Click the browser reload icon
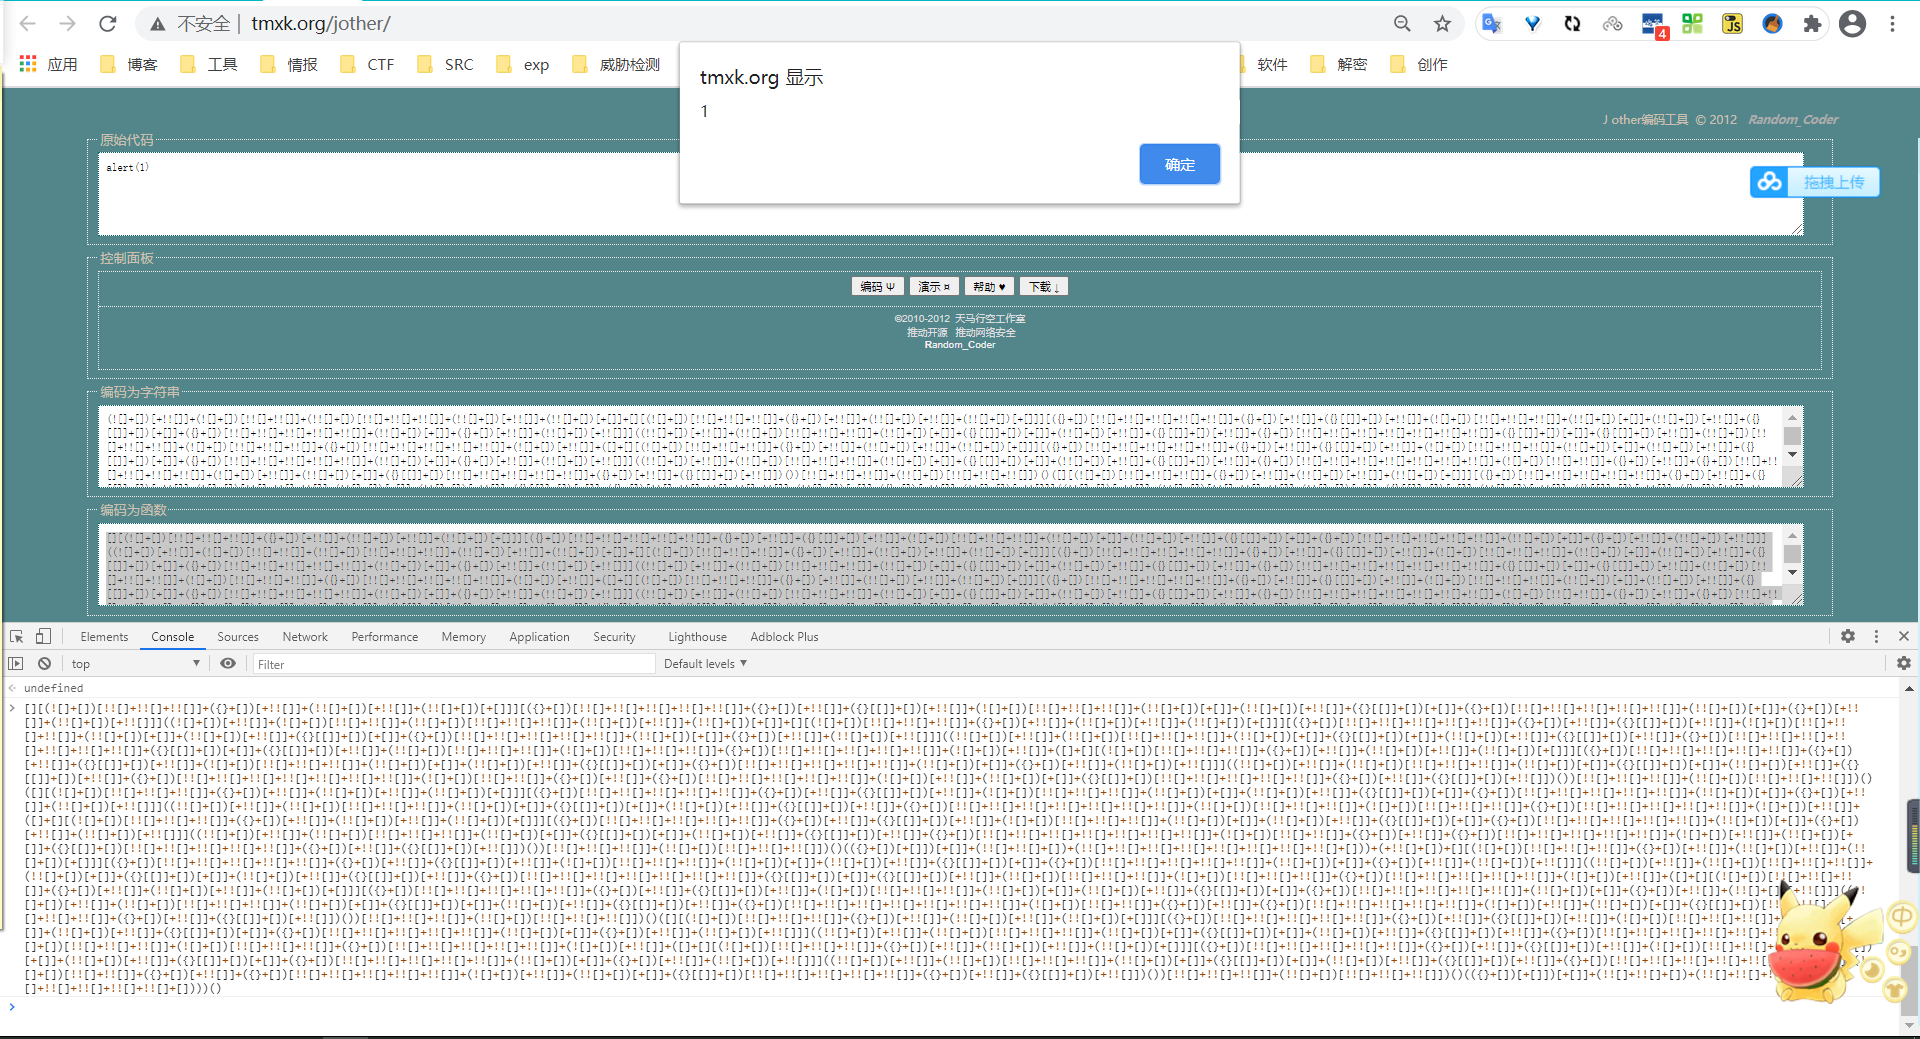The image size is (1920, 1039). click(108, 23)
